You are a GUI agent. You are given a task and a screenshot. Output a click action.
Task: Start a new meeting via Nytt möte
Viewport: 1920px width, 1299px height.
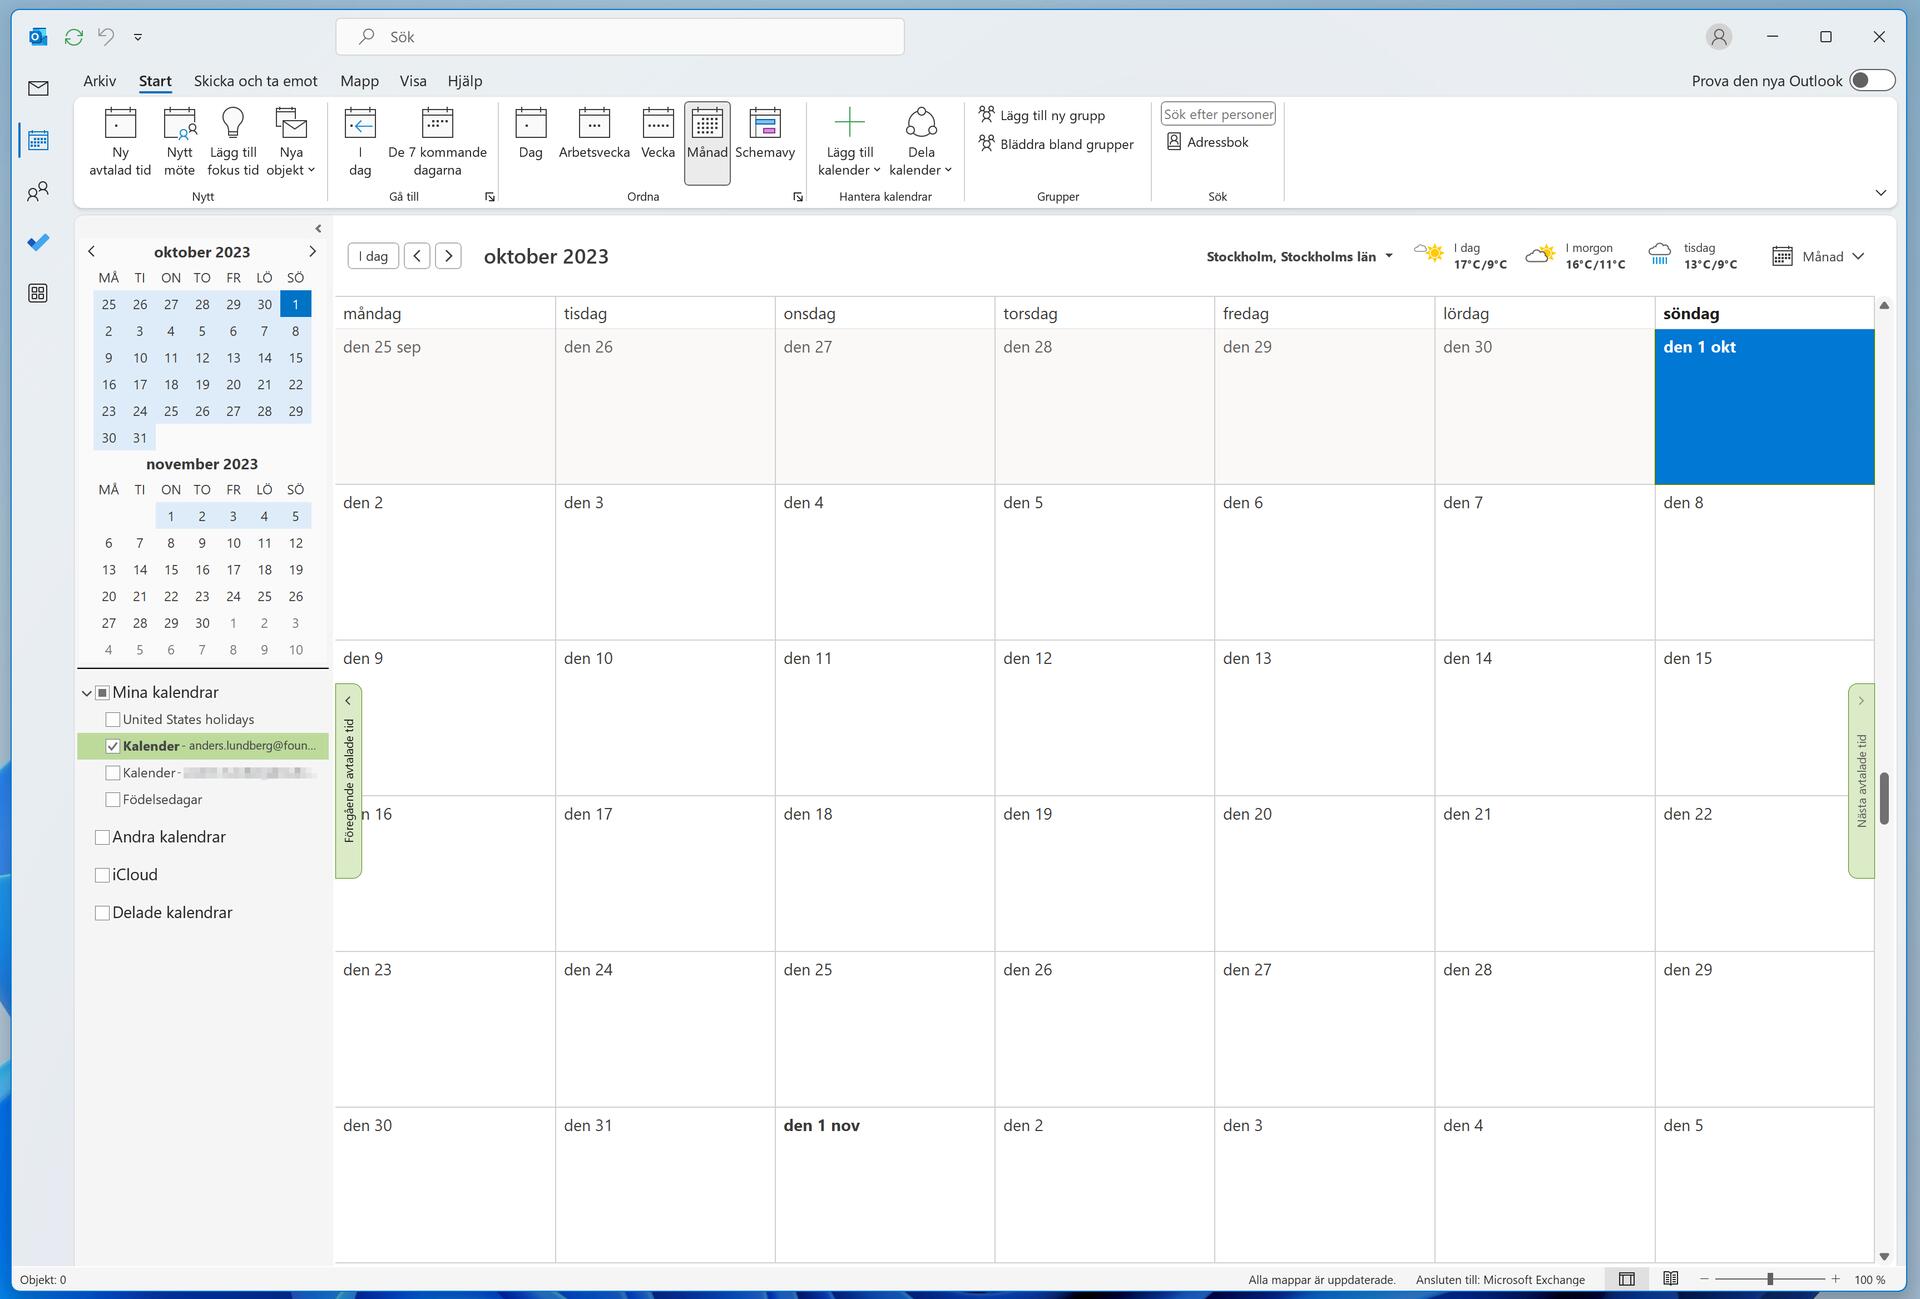click(179, 140)
